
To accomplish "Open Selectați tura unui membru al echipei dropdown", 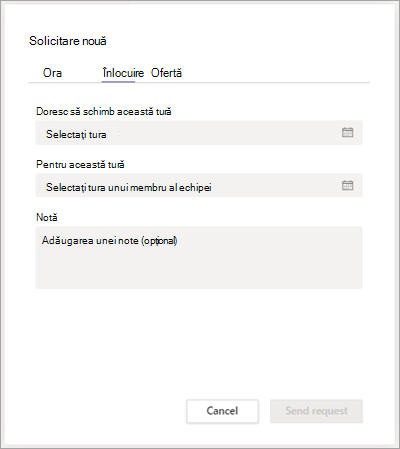I will pyautogui.click(x=199, y=185).
